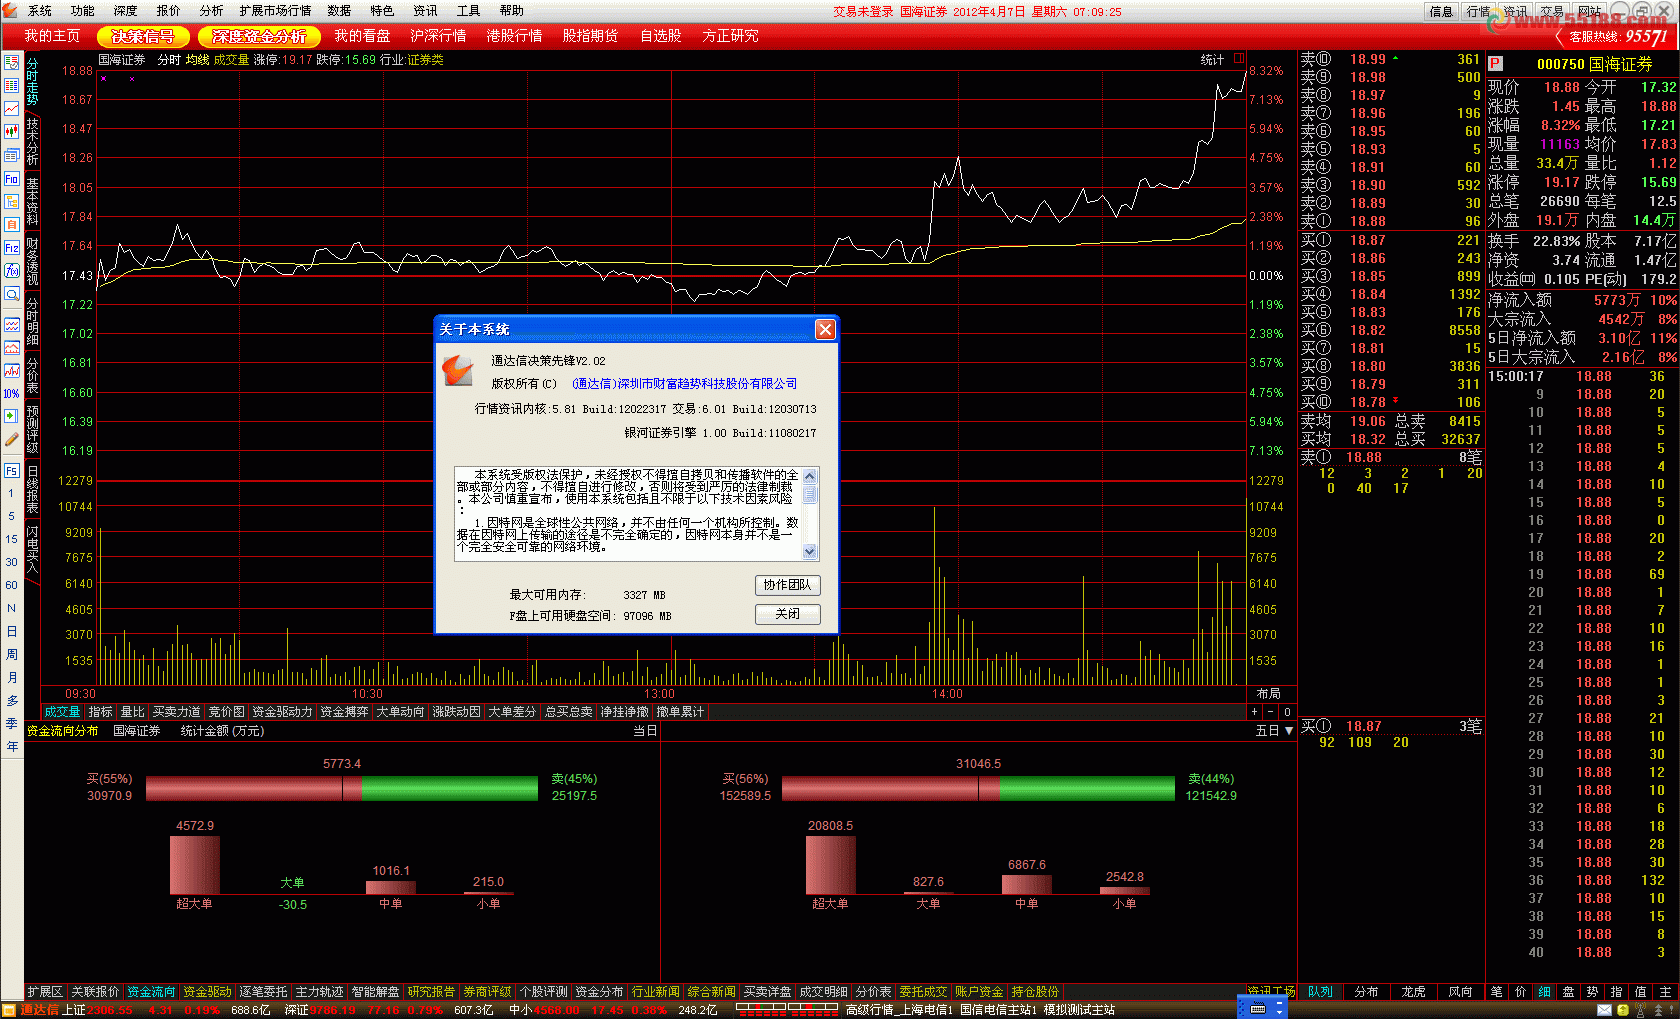Open the 帮助 menu

512,11
